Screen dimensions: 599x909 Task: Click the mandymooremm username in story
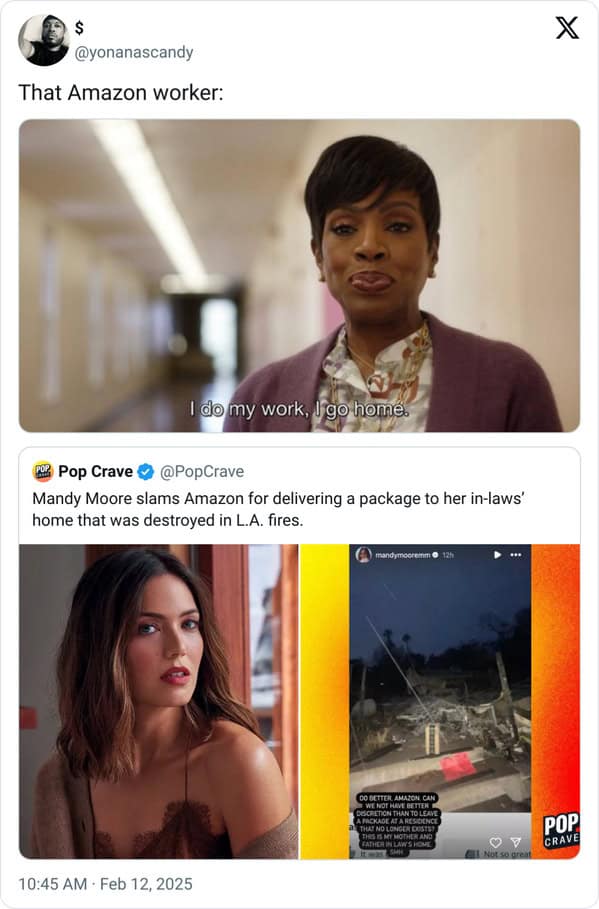click(403, 555)
